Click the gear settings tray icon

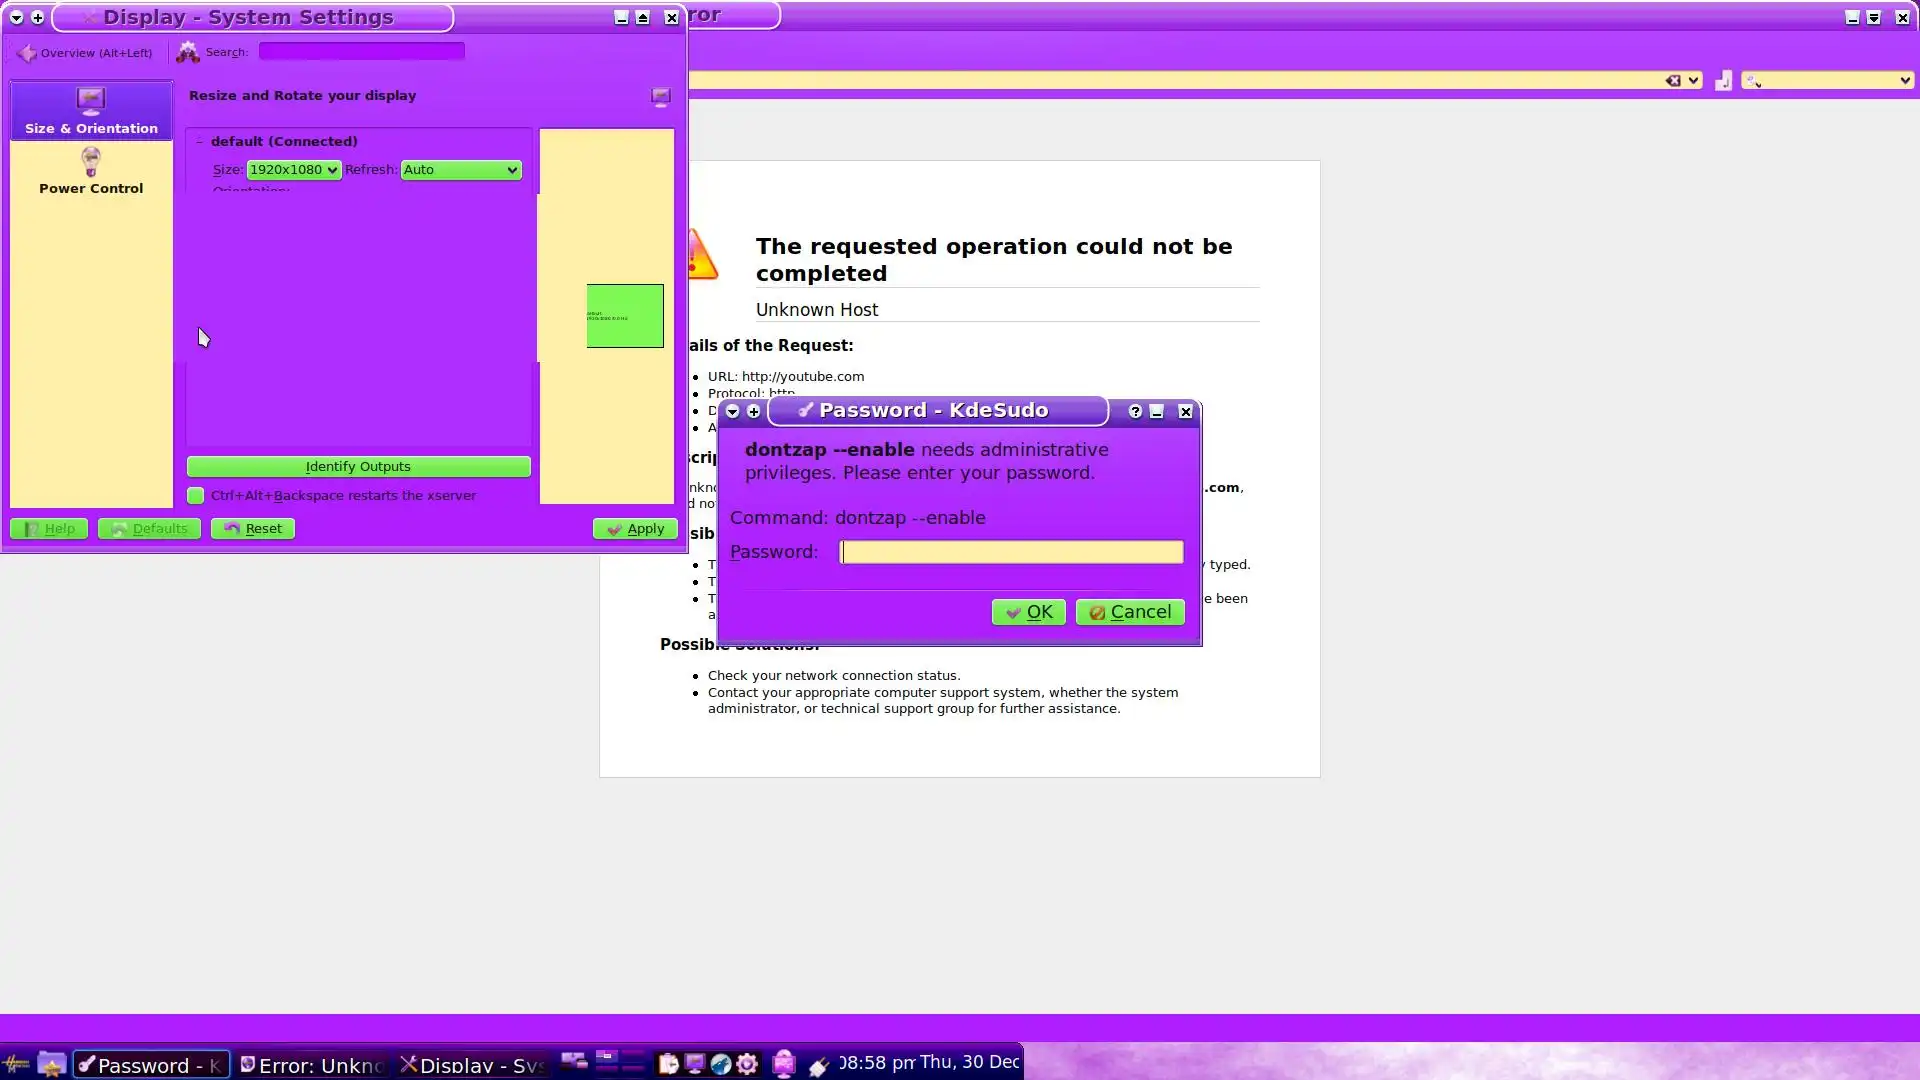point(747,1064)
